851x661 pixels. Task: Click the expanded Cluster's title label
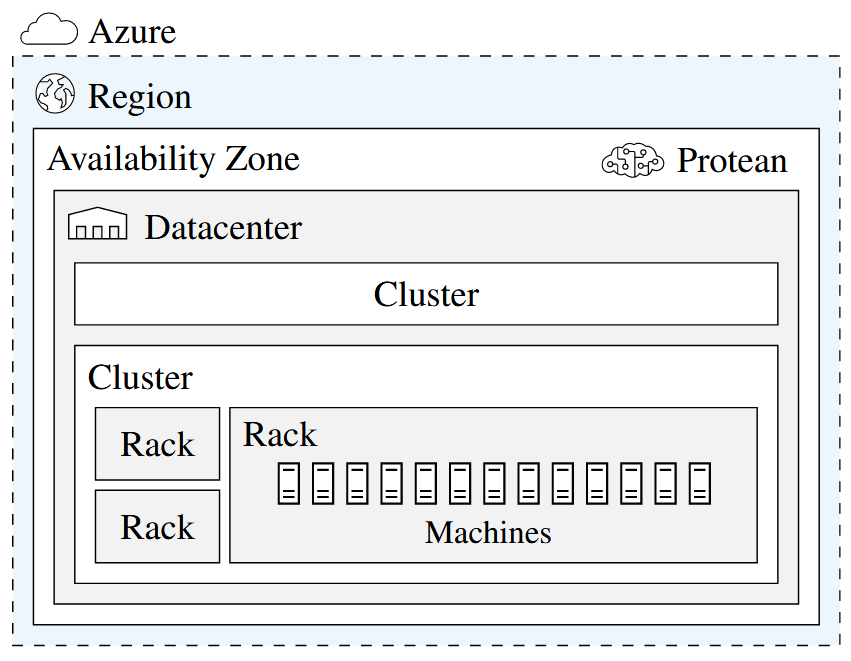(x=140, y=378)
